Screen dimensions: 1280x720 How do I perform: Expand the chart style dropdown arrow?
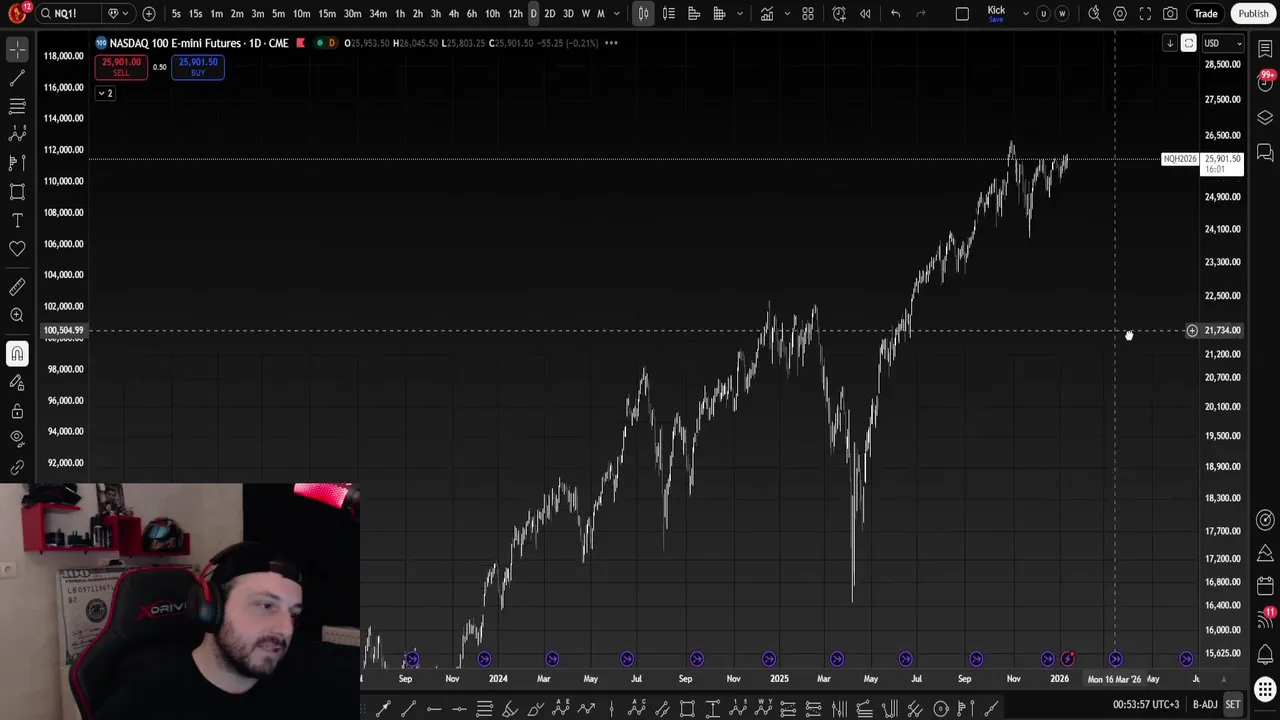tap(741, 14)
